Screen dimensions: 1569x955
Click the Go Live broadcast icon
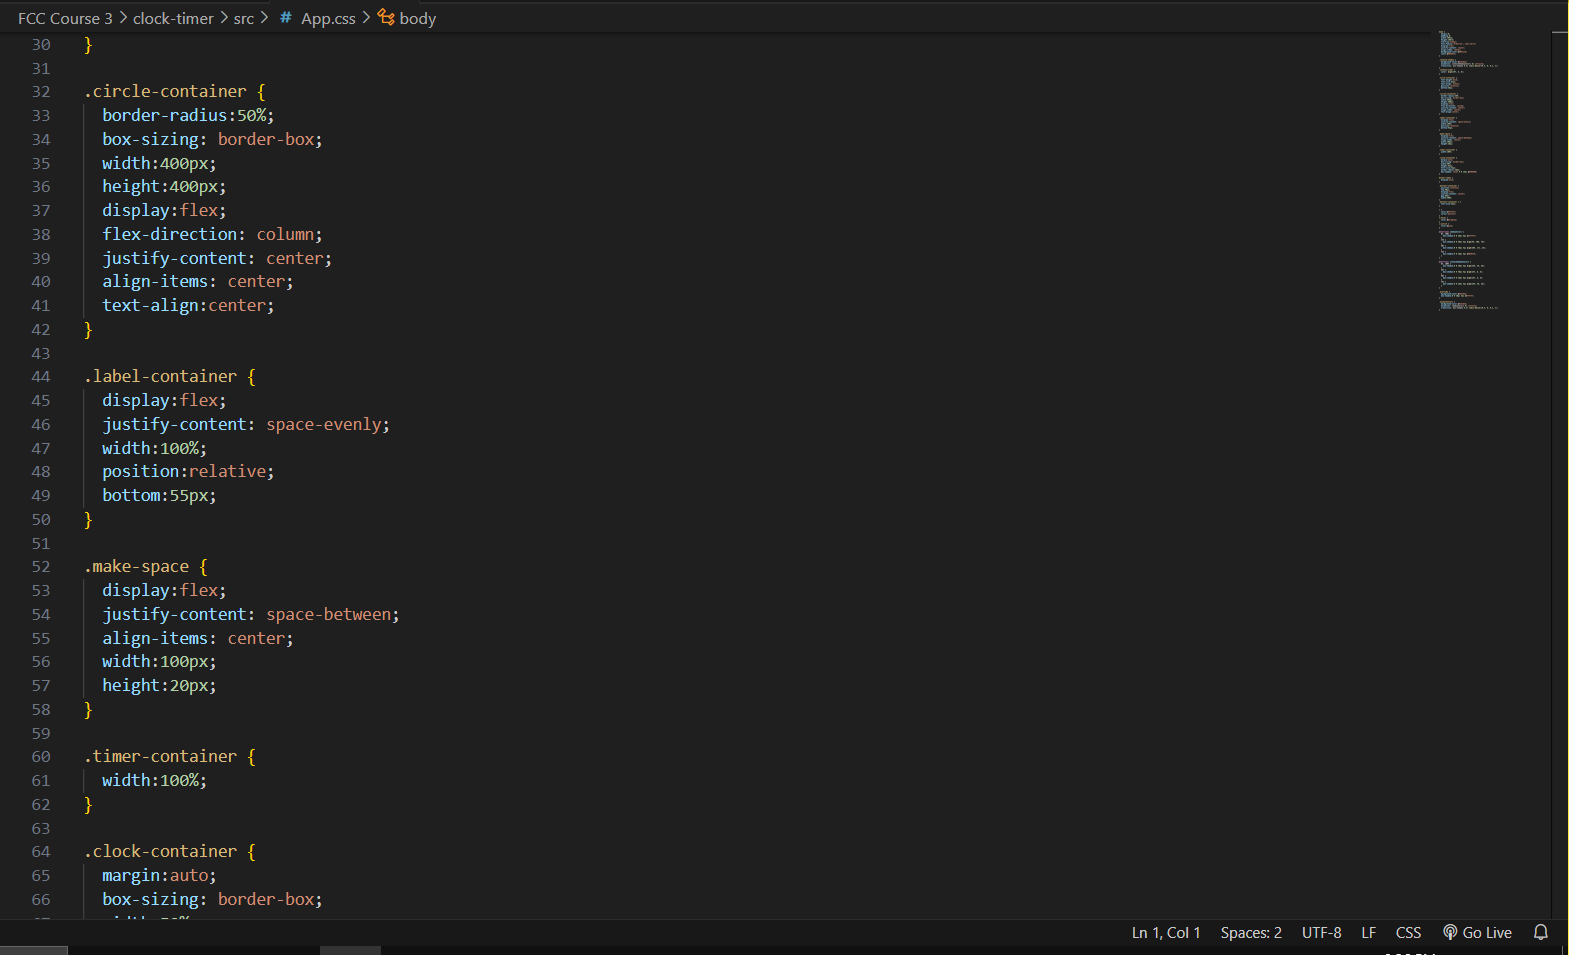(1450, 932)
